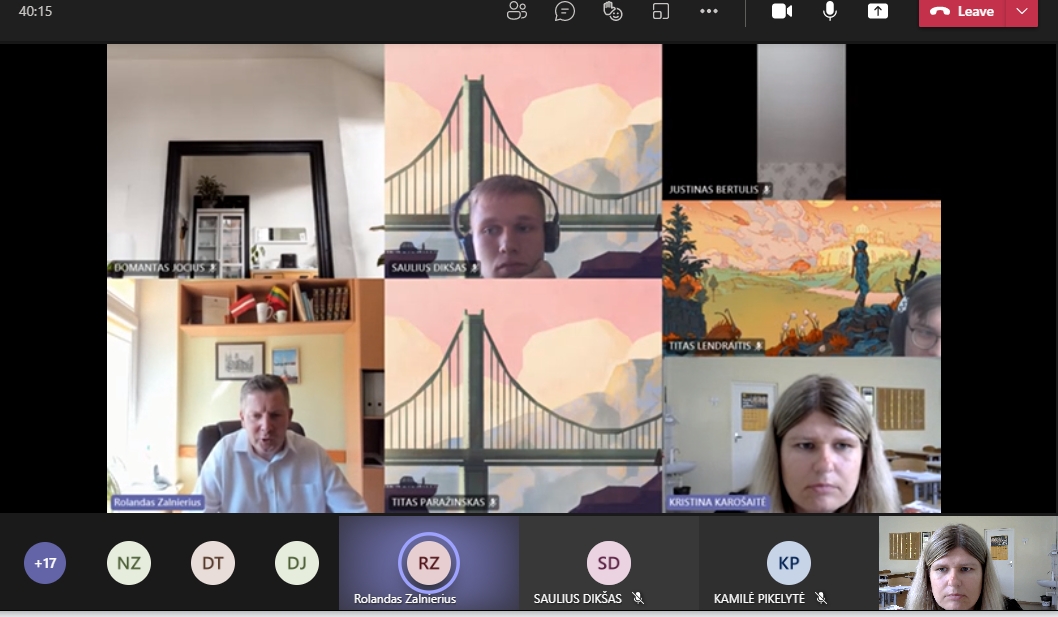Open the participants panel icon
The width and height of the screenshot is (1058, 617).
517,12
